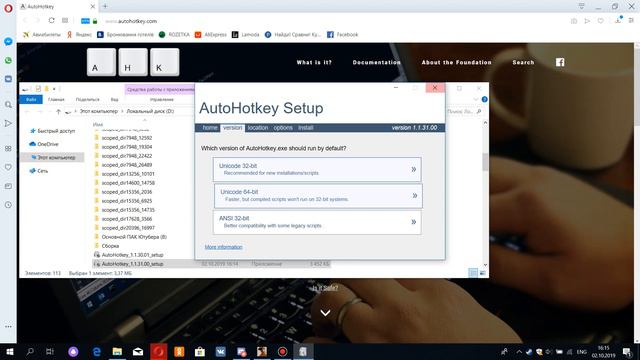Open Windows Start menu
Image resolution: width=640 pixels, height=360 pixels.
(x=10, y=351)
